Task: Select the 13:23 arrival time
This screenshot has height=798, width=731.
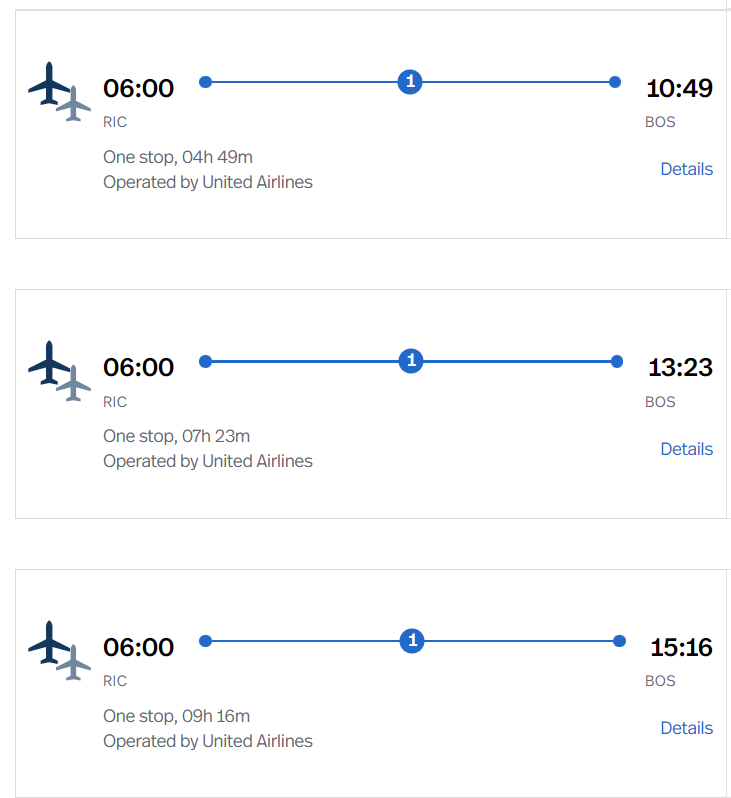Action: pos(680,368)
